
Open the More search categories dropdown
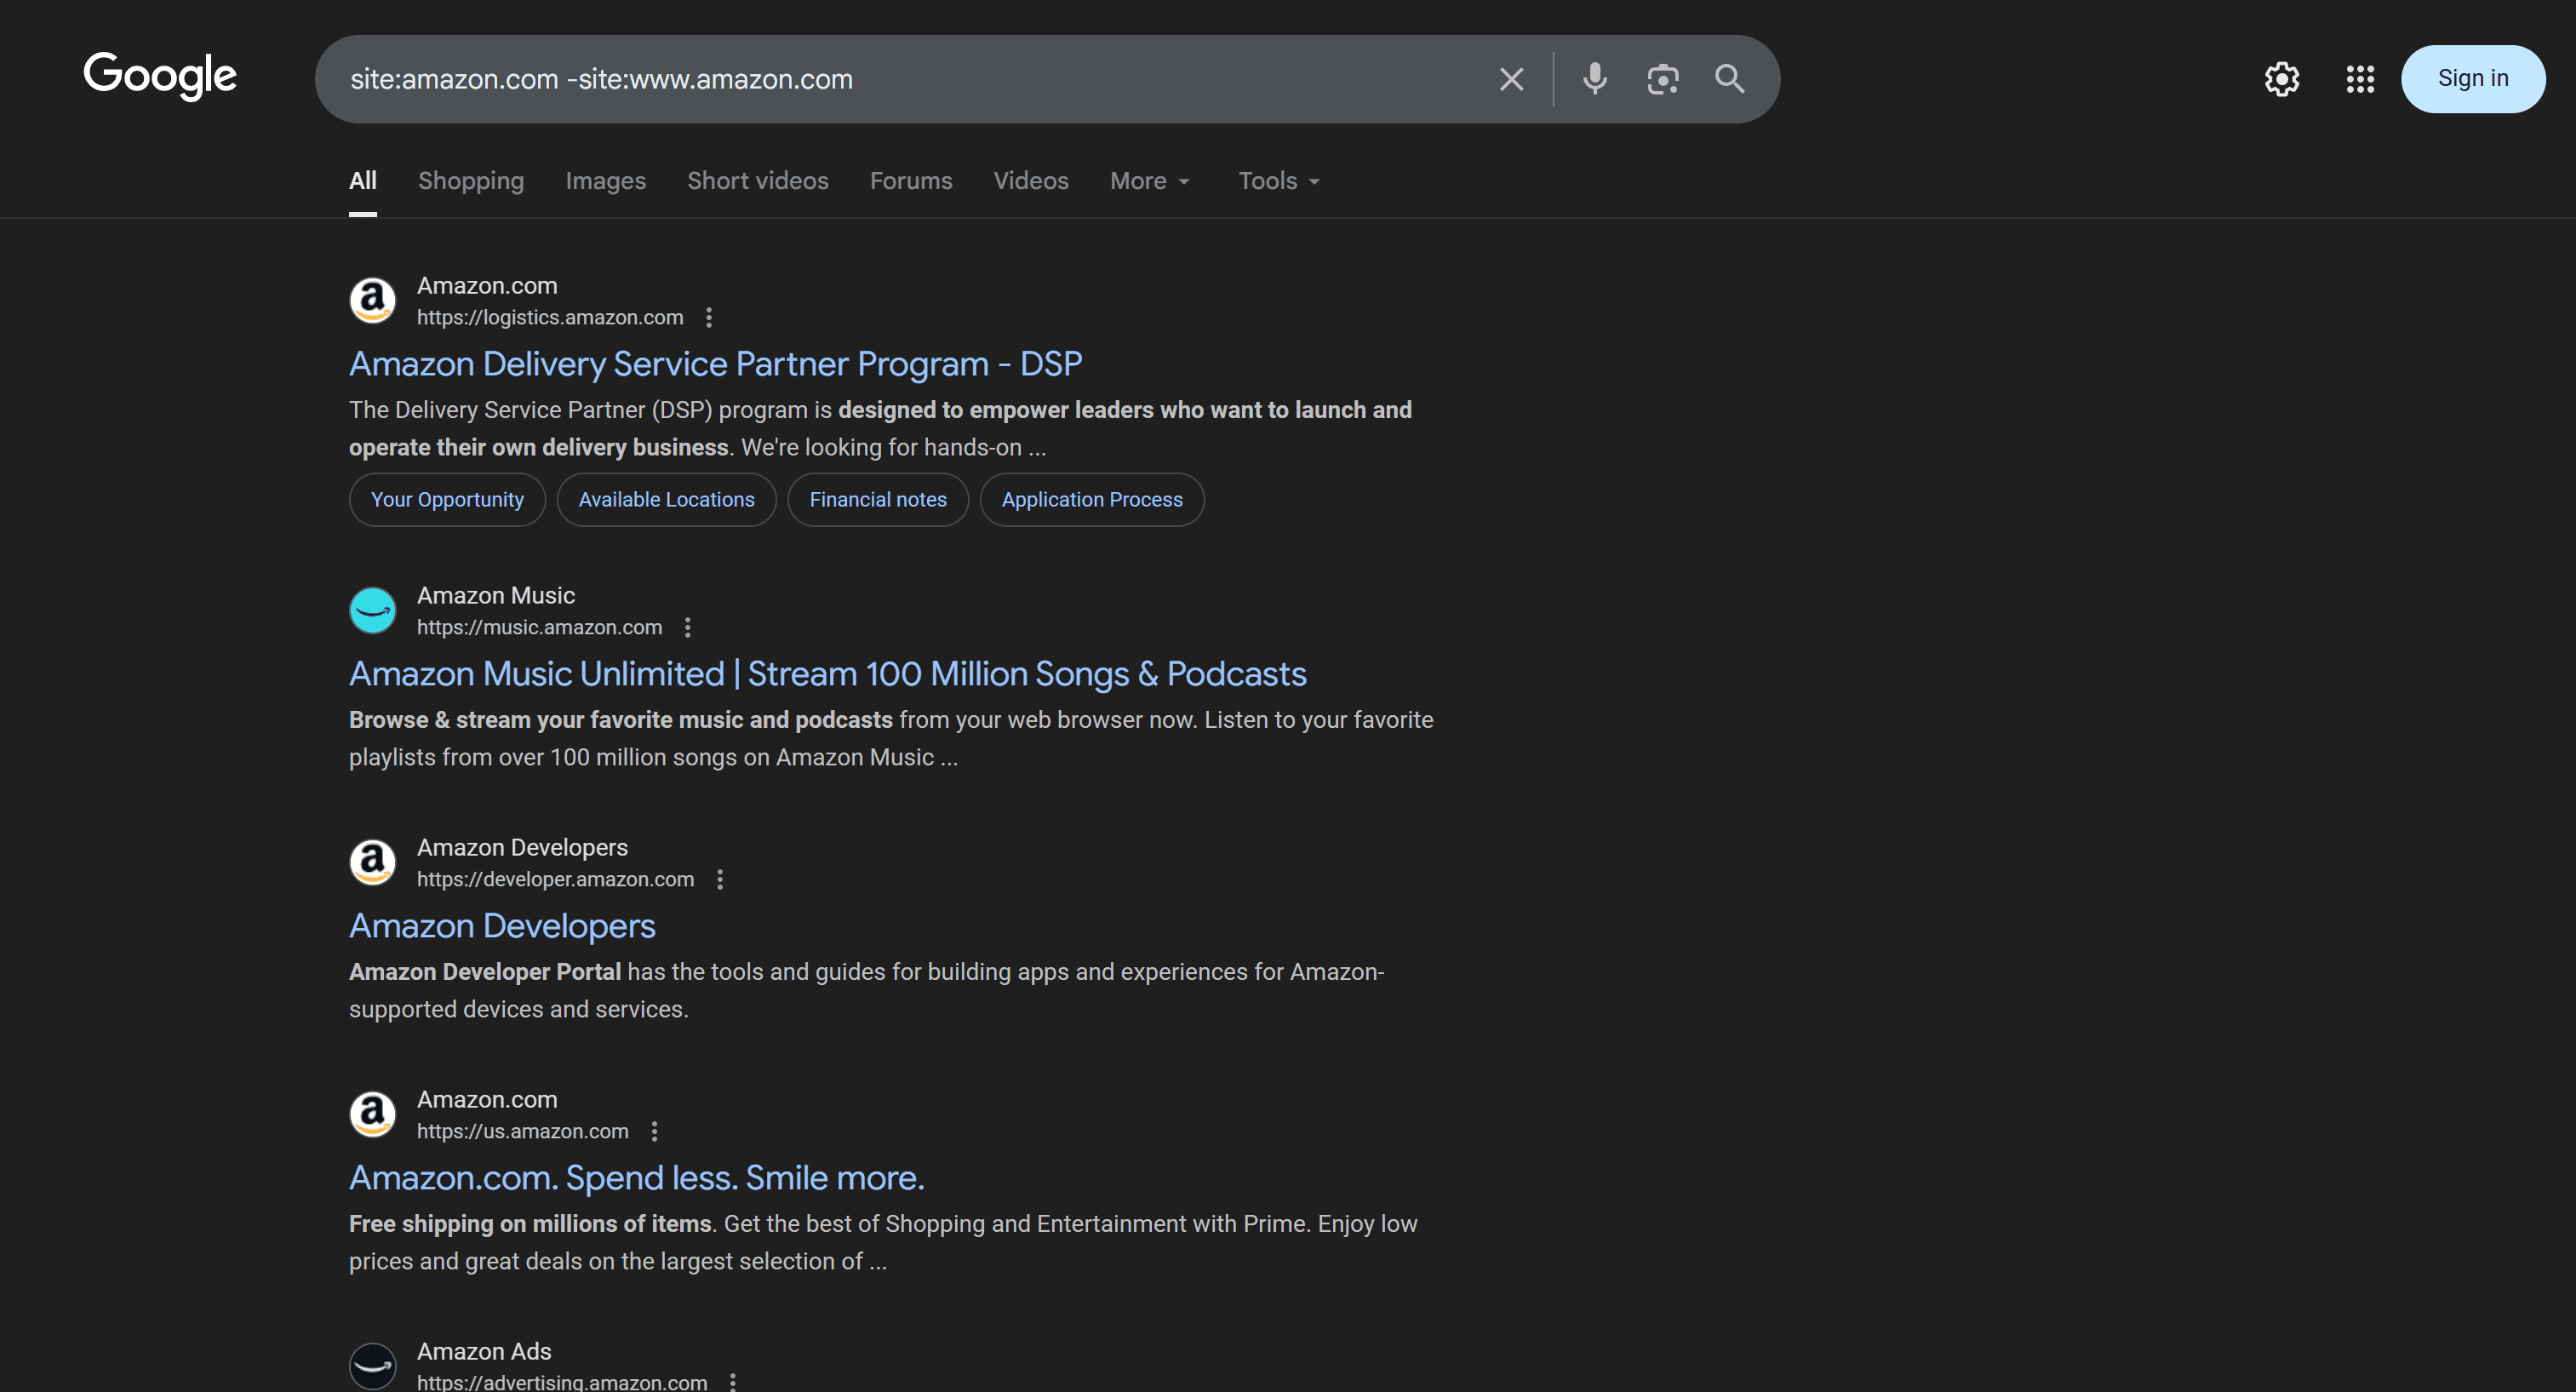1148,181
